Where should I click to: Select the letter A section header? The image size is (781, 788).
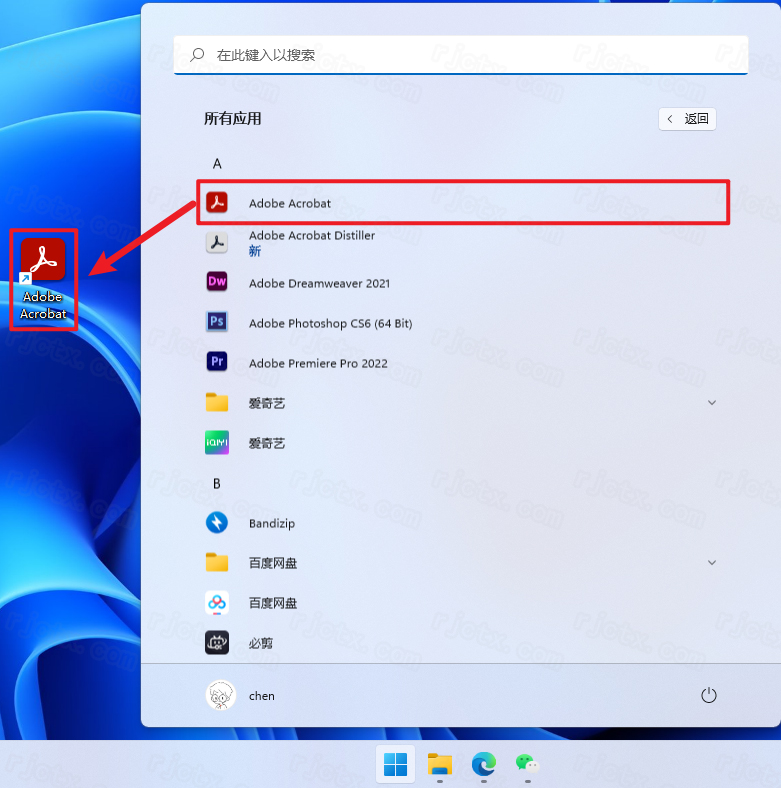217,164
